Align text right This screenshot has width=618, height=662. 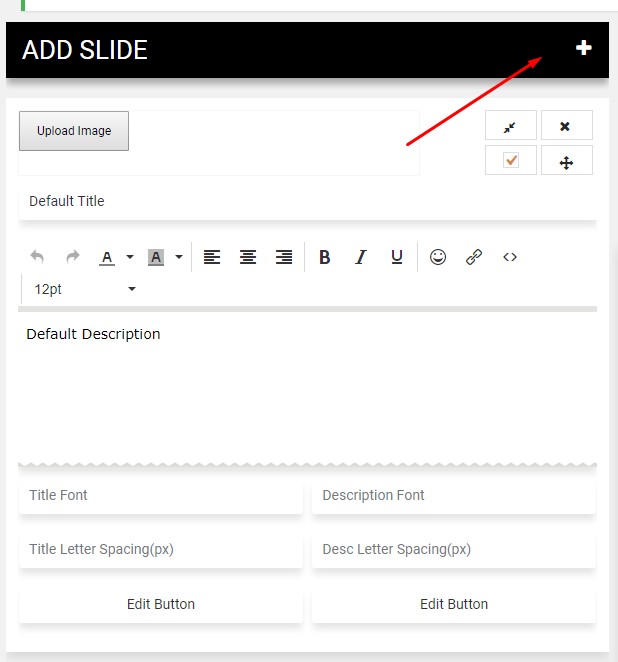(x=284, y=257)
